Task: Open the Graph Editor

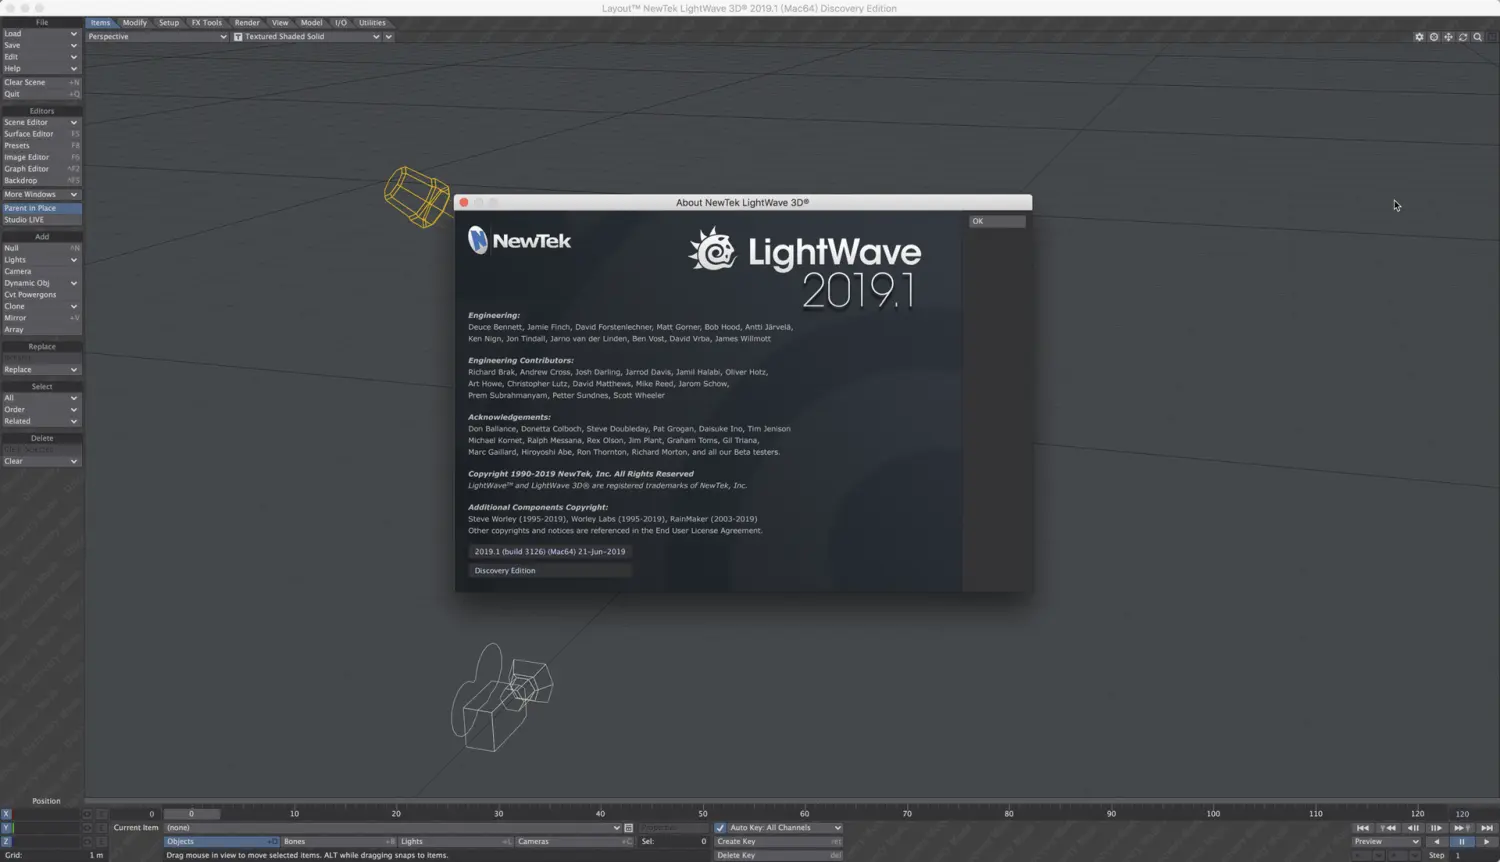Action: [x=41, y=169]
